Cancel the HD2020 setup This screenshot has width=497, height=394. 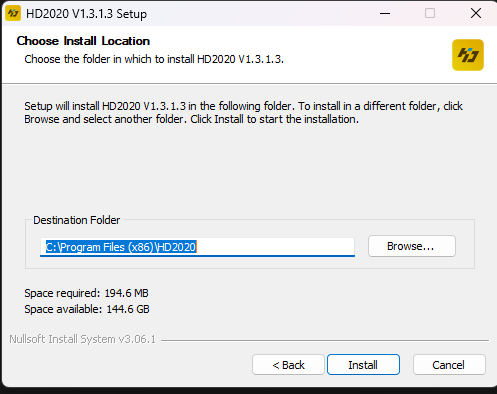pyautogui.click(x=449, y=365)
